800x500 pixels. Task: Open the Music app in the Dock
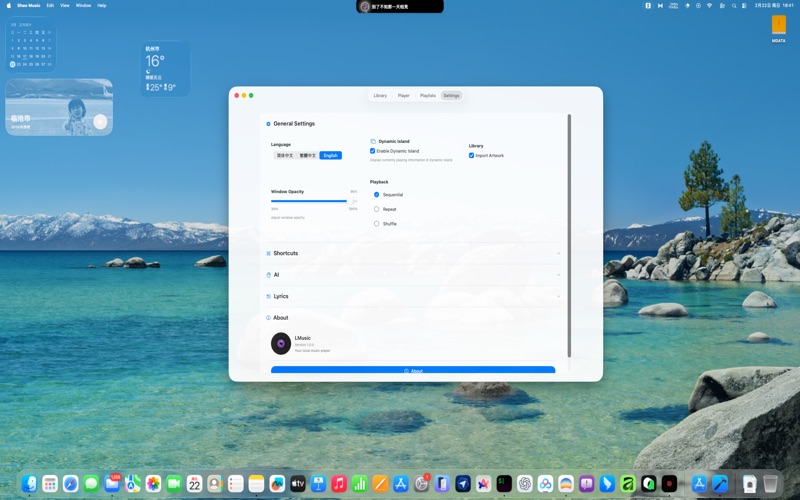tap(339, 484)
